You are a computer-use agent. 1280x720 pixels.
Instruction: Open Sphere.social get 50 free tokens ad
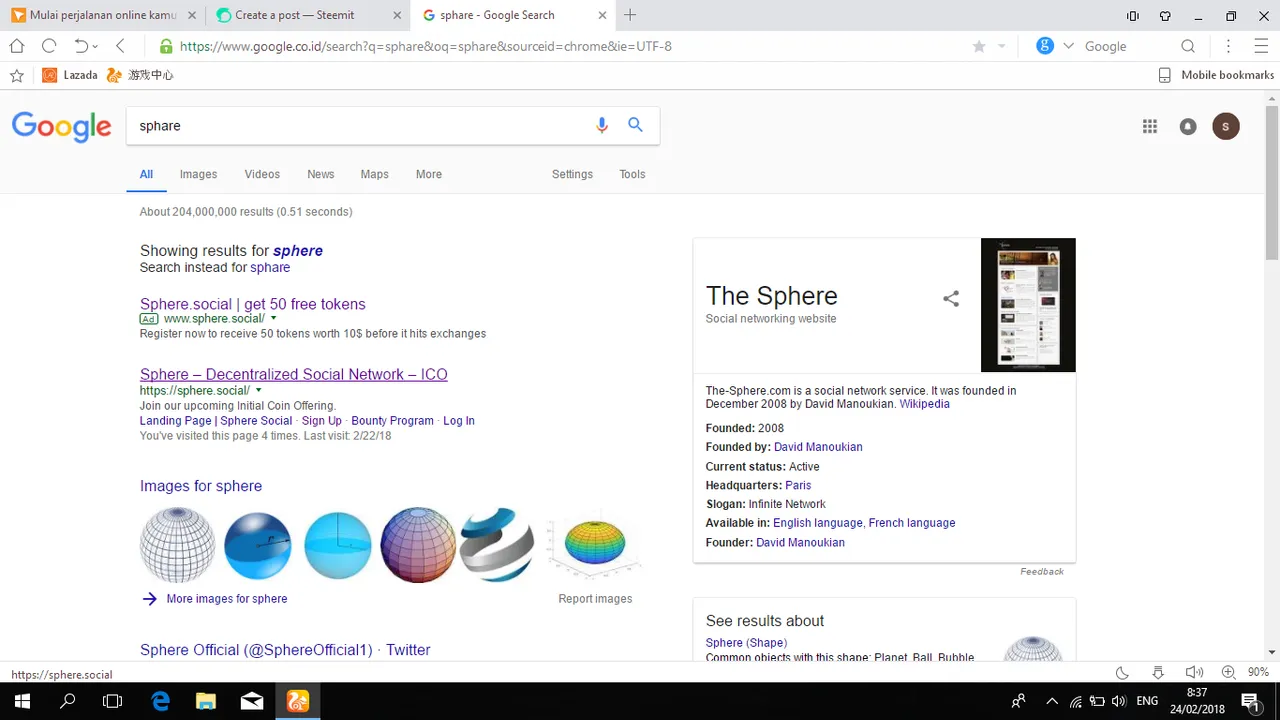click(253, 304)
